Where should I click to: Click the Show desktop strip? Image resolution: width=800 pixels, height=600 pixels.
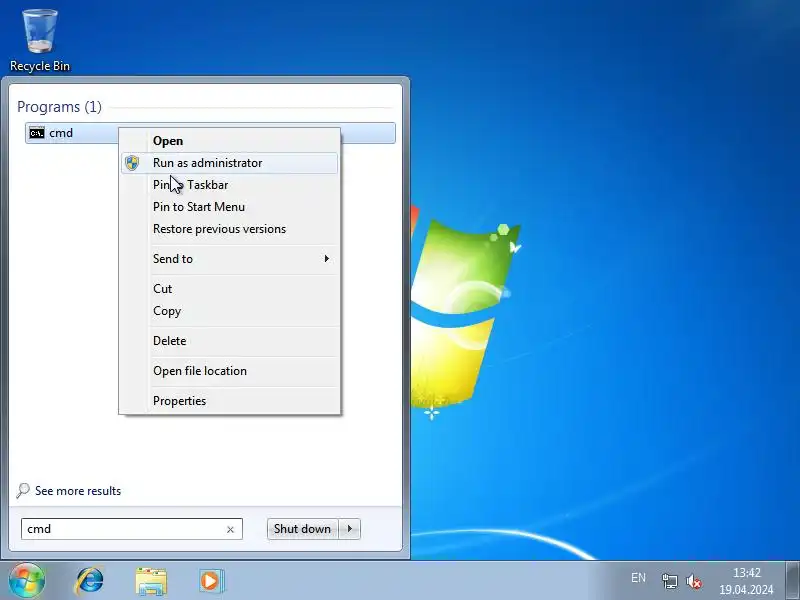[x=792, y=580]
